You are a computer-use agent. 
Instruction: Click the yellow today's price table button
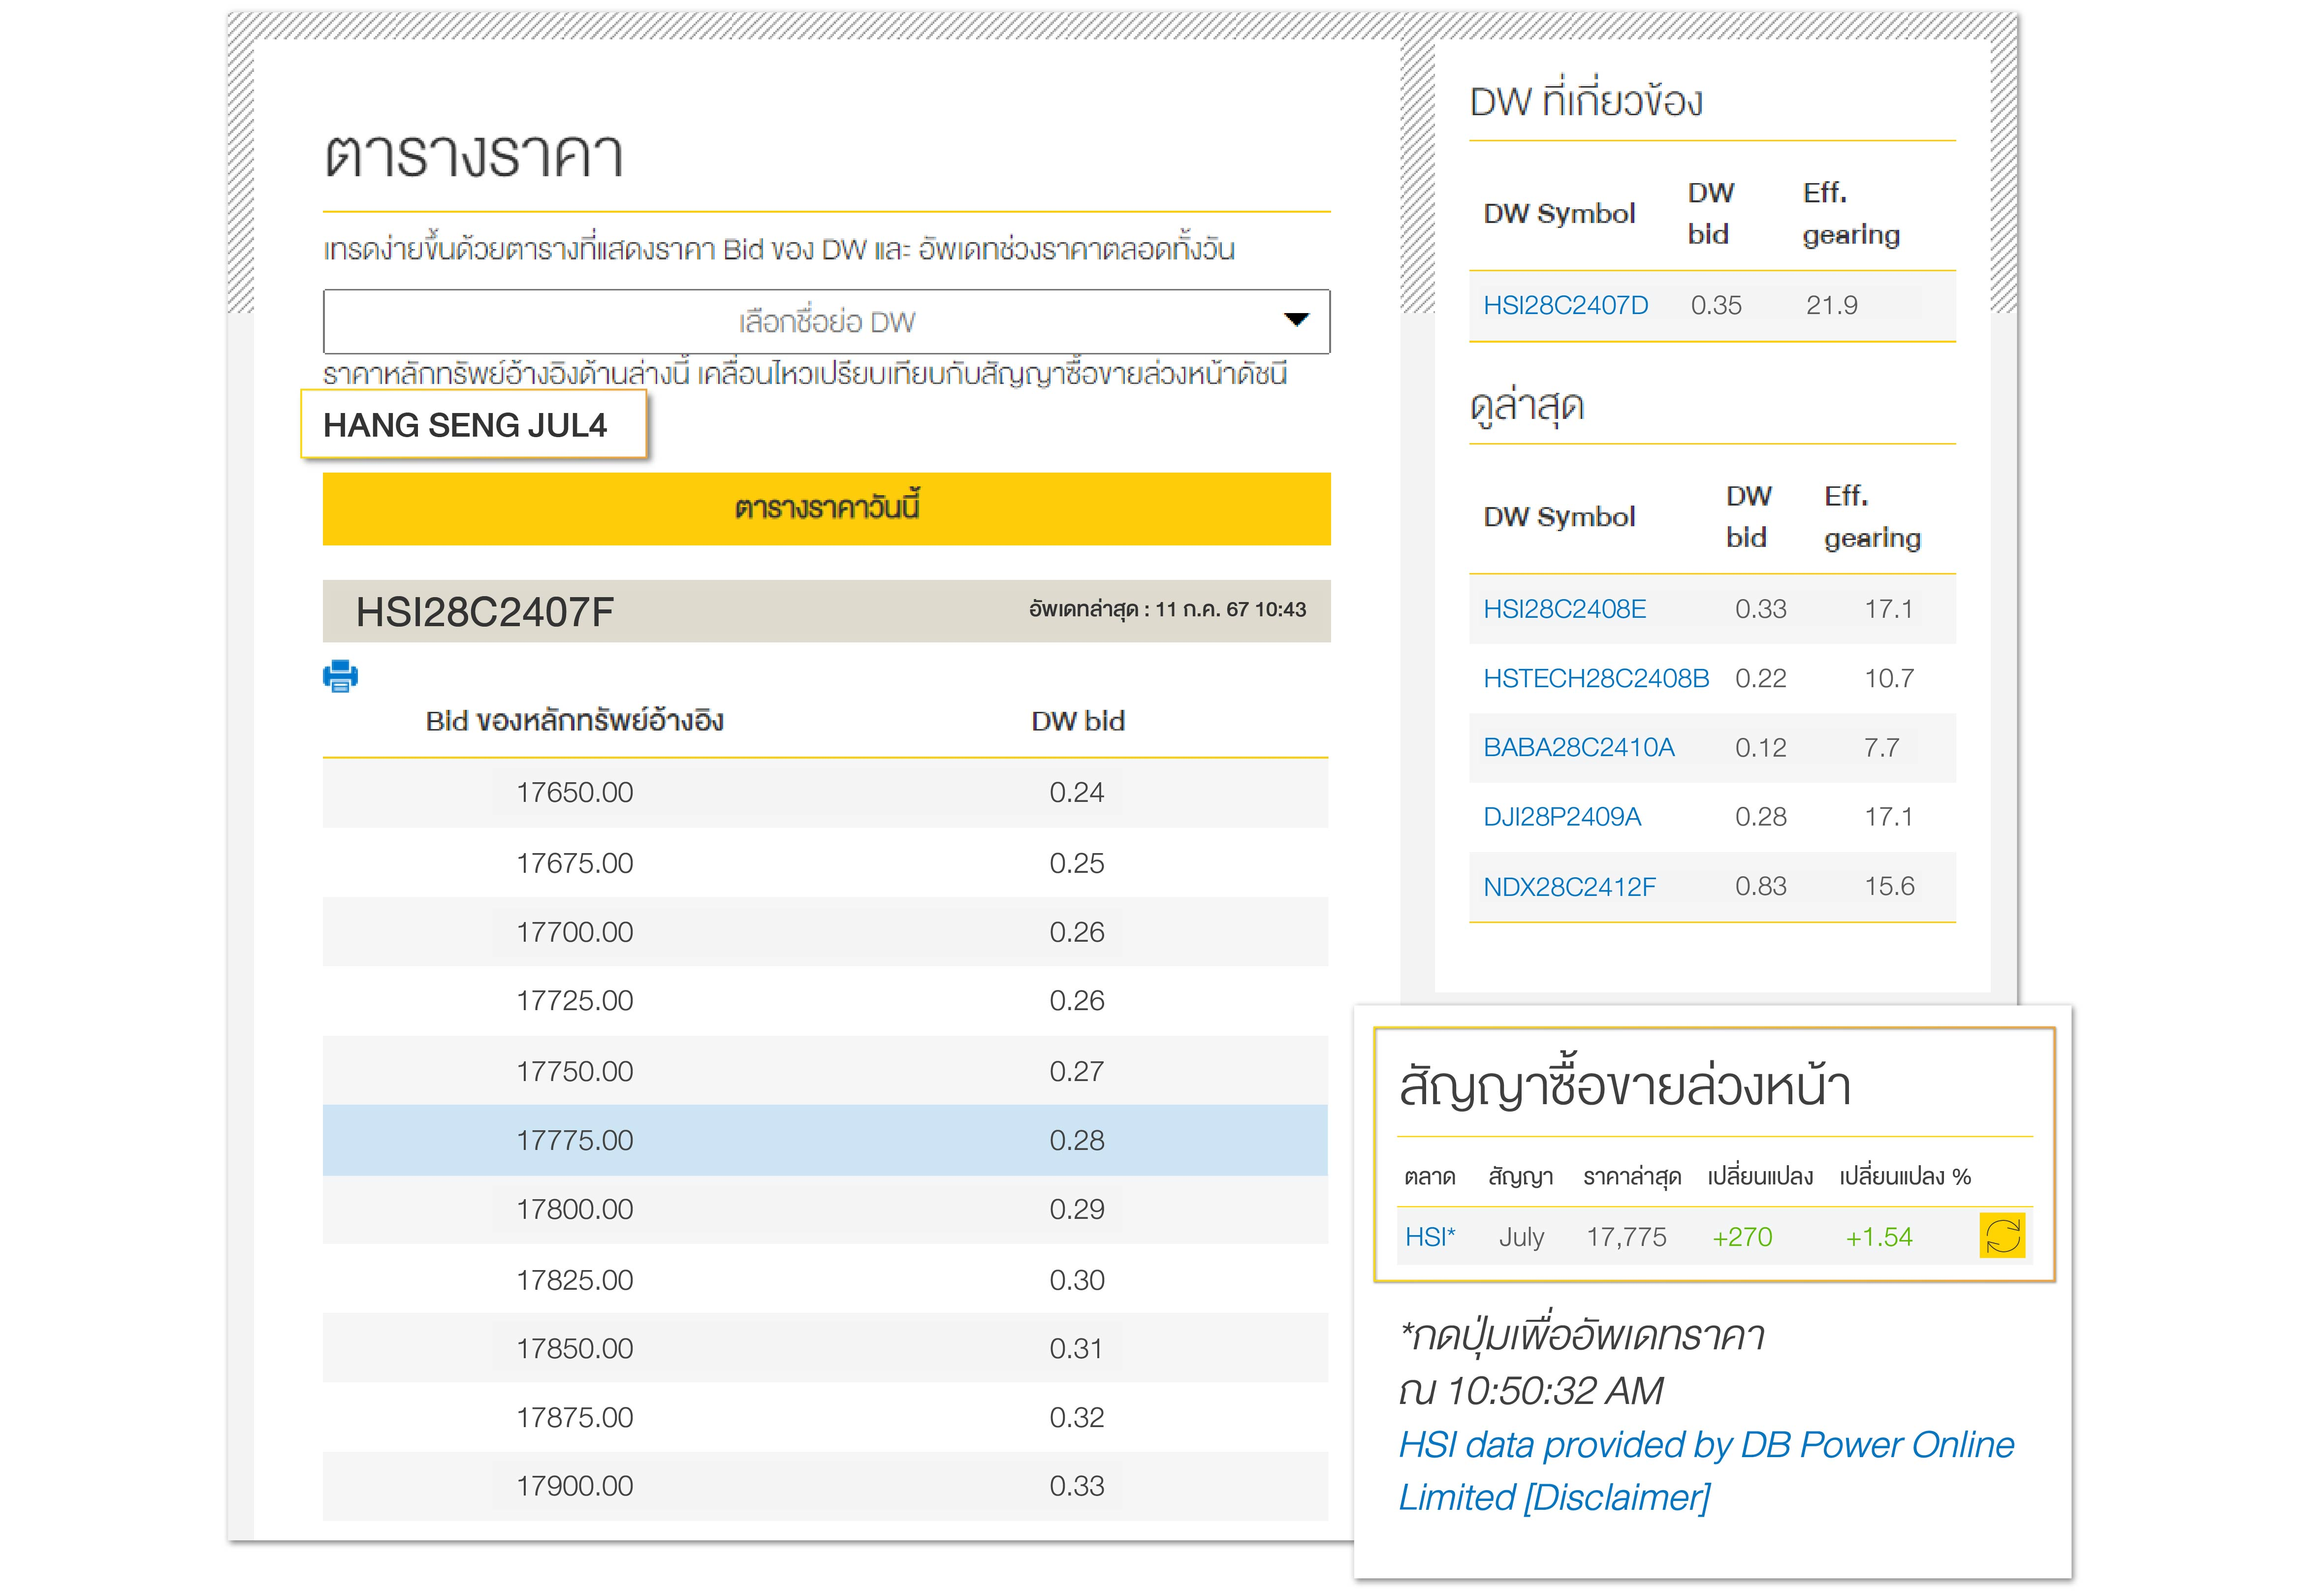826,508
